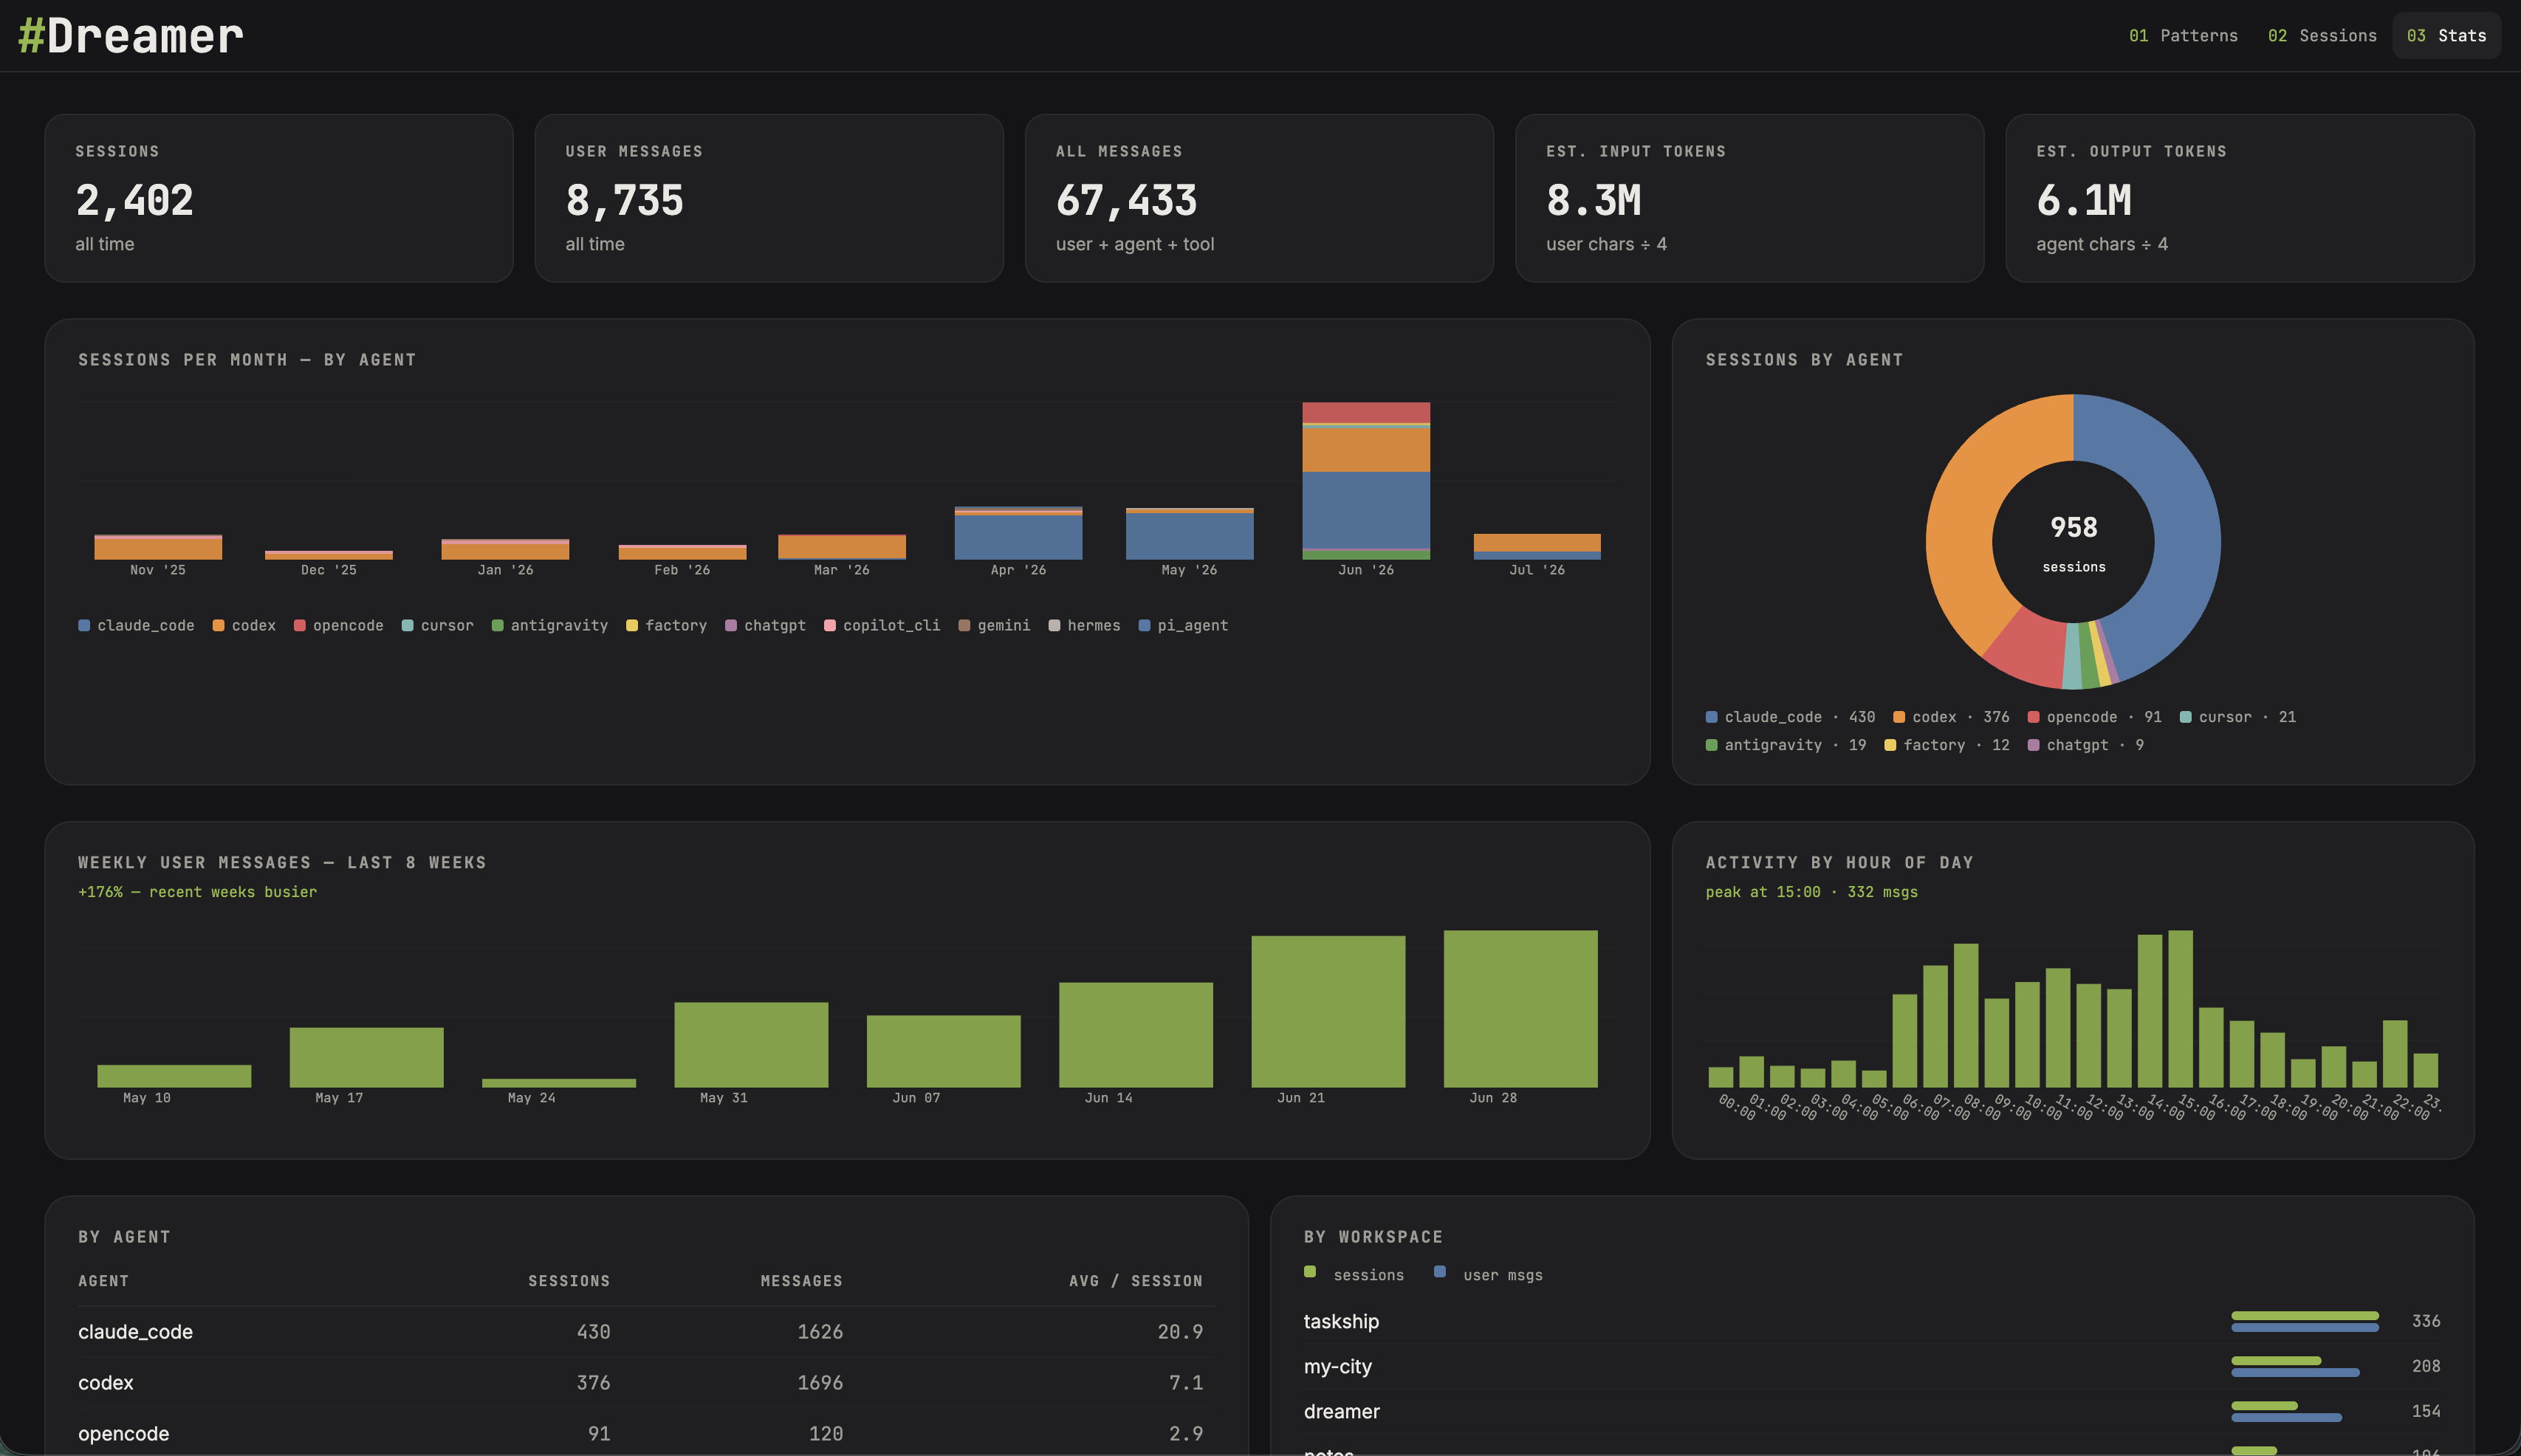Click the Jun 14 weekly bar

(1136, 1035)
